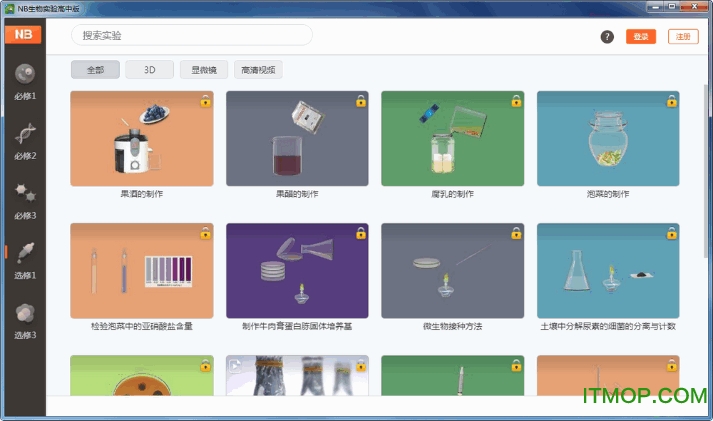Click lock icon on 微生物接种方法
This screenshot has height=421, width=713.
517,233
